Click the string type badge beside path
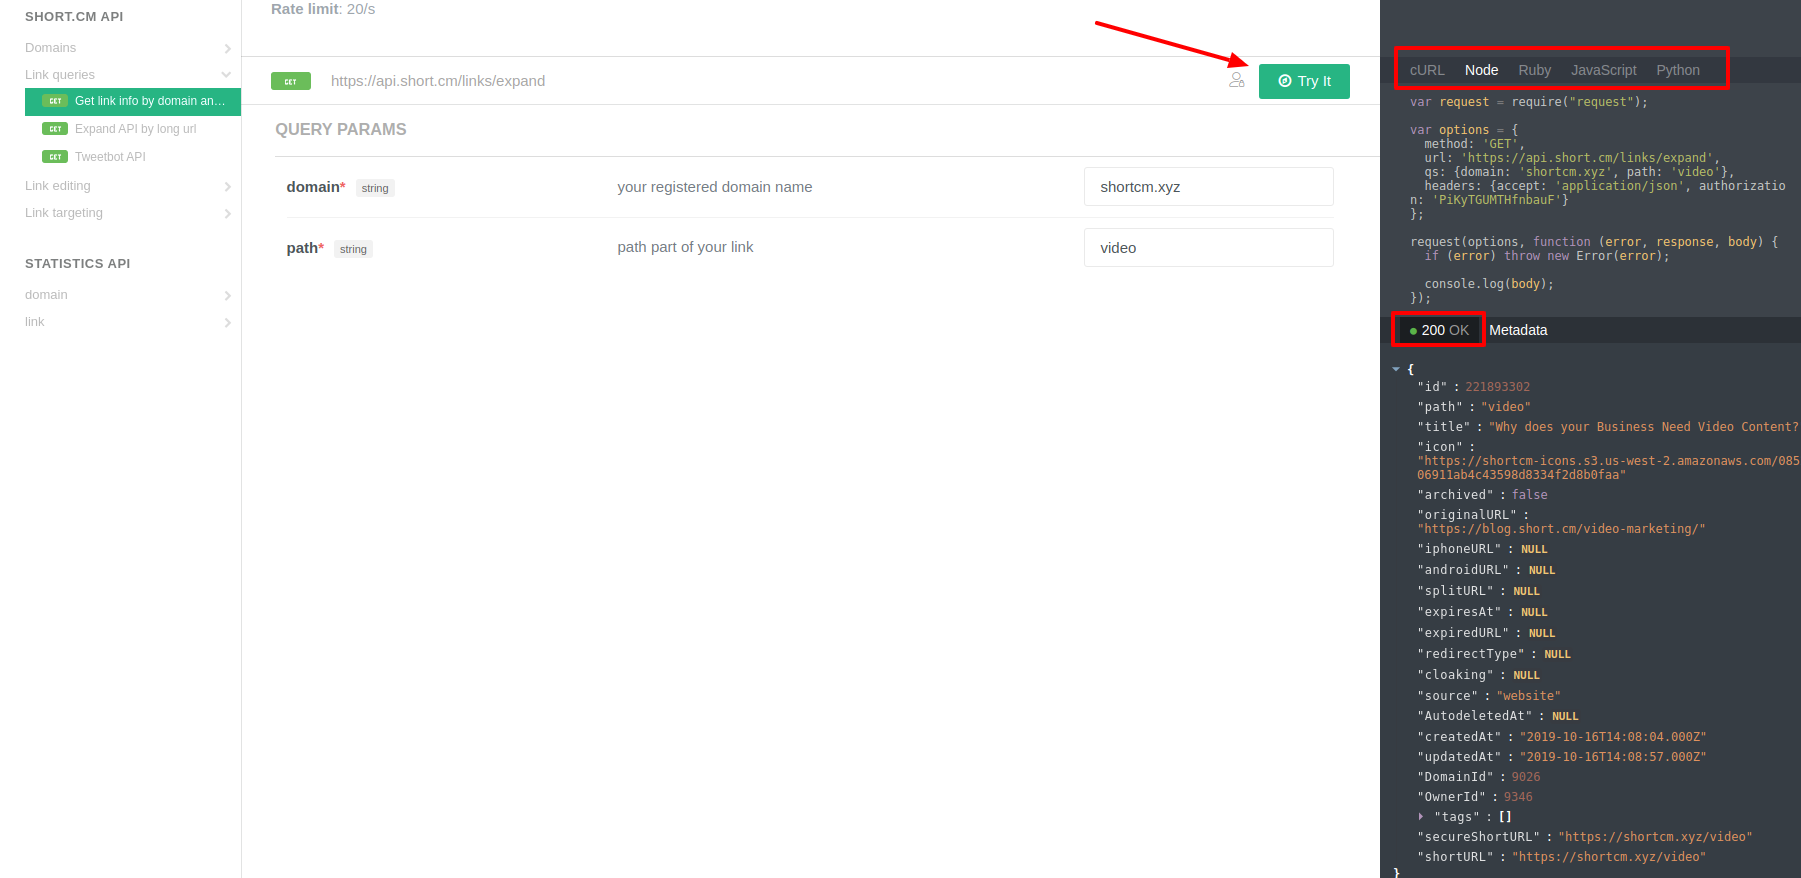The height and width of the screenshot is (878, 1801). point(353,249)
